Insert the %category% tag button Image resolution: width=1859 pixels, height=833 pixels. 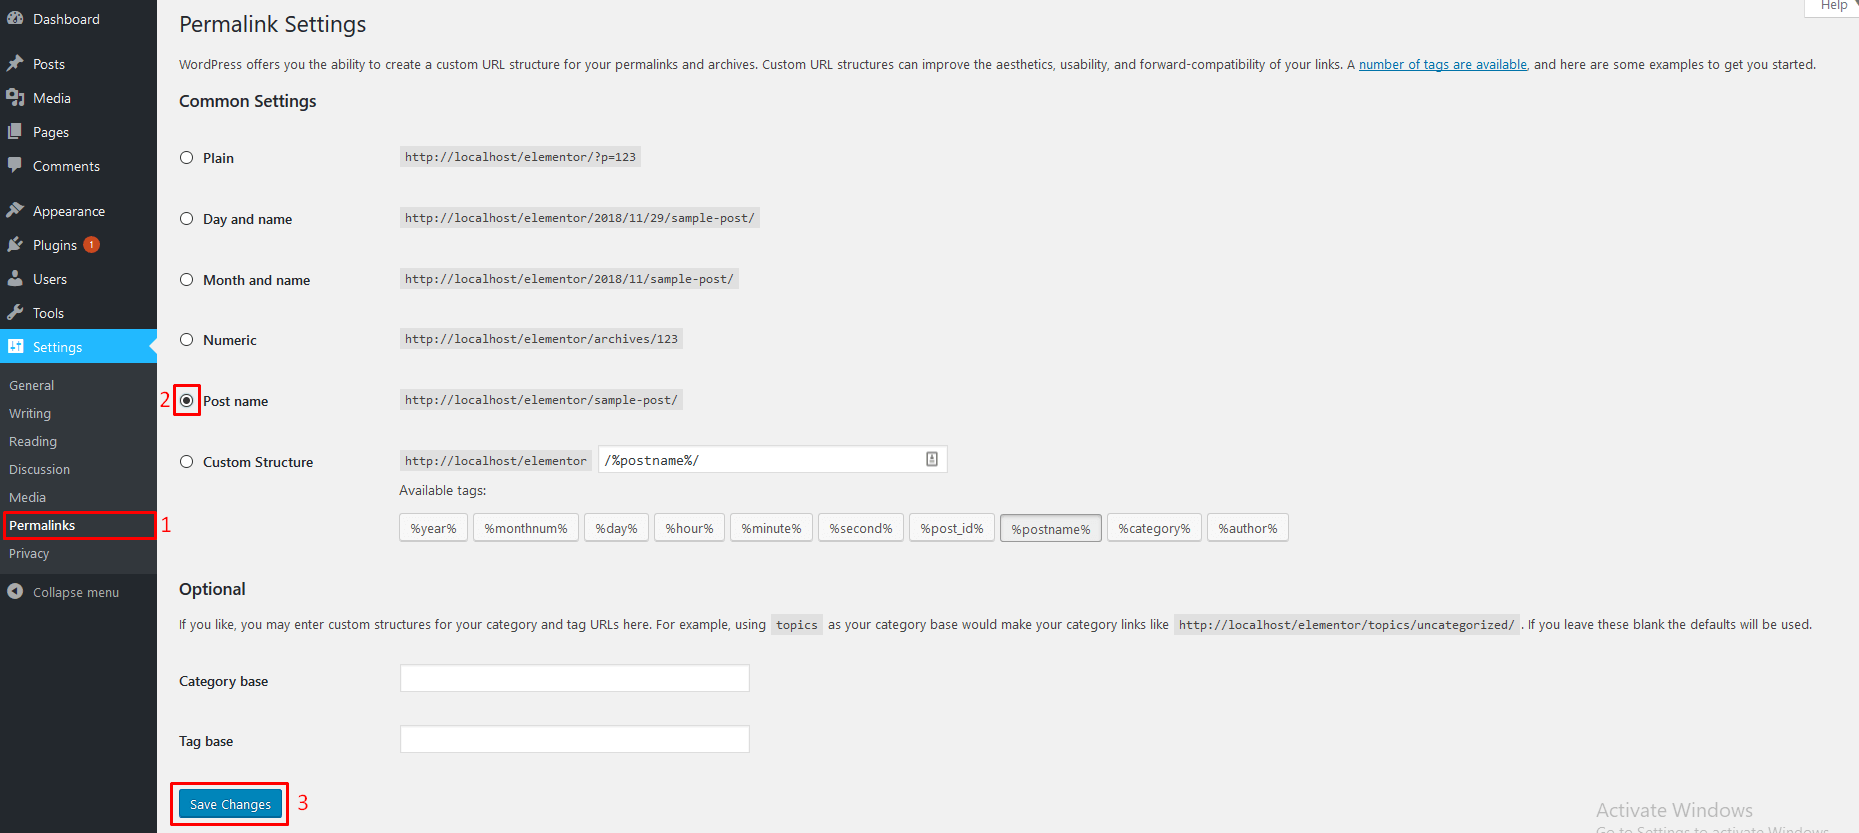pos(1154,528)
